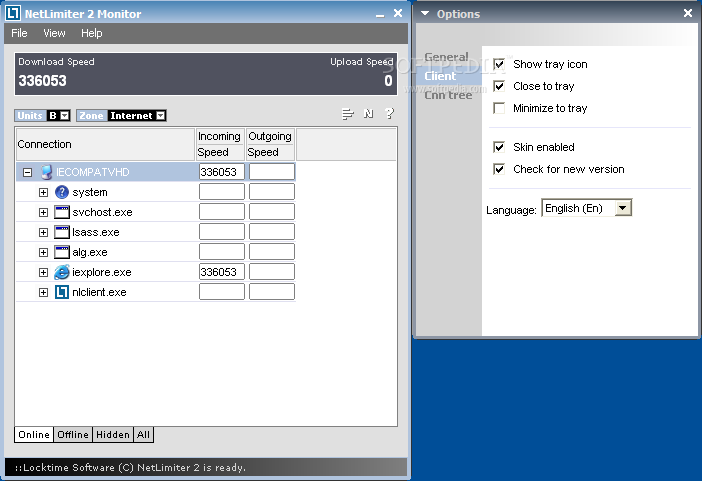Enable Minimize to tray checkbox
Screen dimensions: 702x481
(x=499, y=108)
